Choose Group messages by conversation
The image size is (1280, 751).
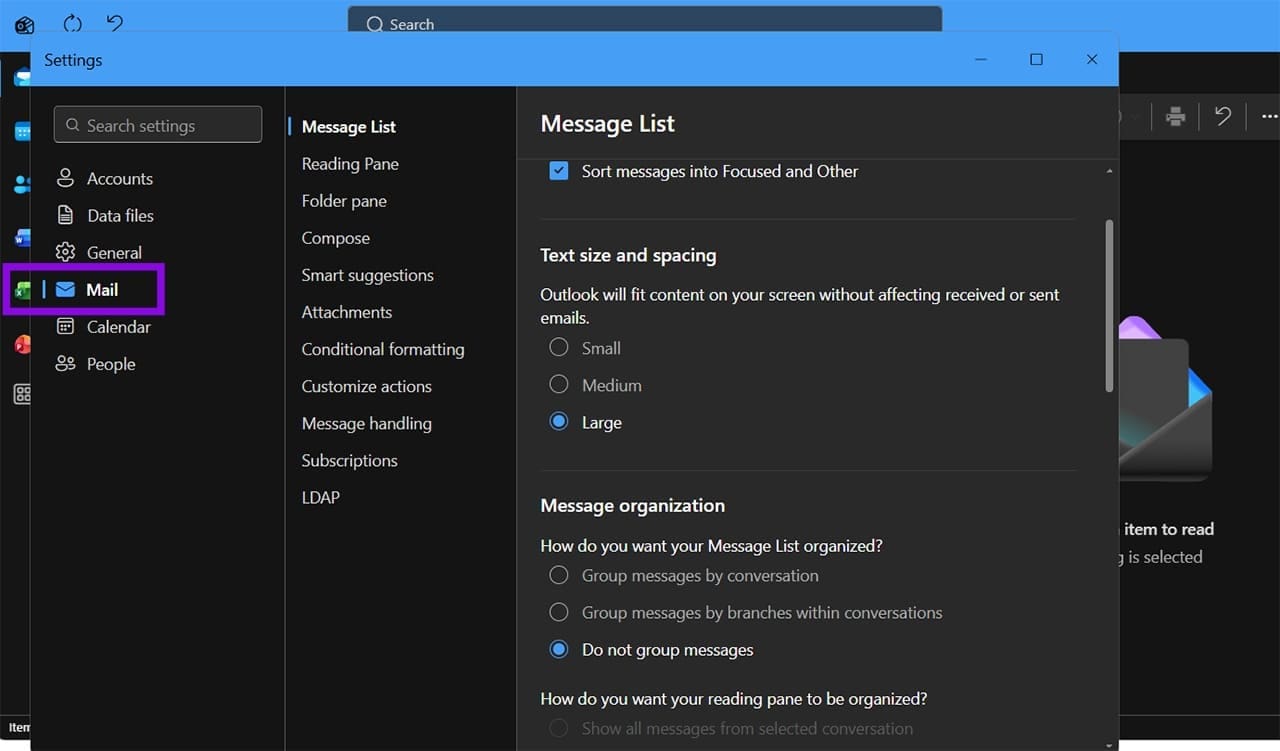click(x=559, y=575)
